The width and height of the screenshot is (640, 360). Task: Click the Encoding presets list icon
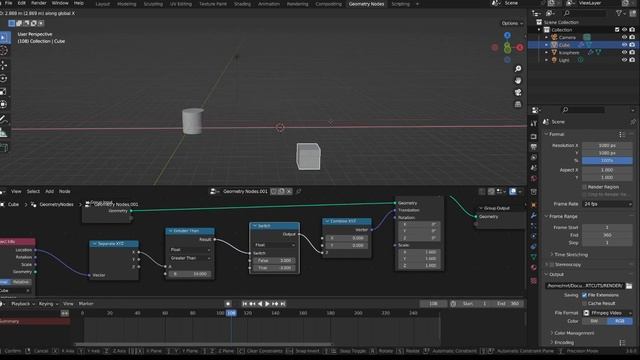point(622,342)
